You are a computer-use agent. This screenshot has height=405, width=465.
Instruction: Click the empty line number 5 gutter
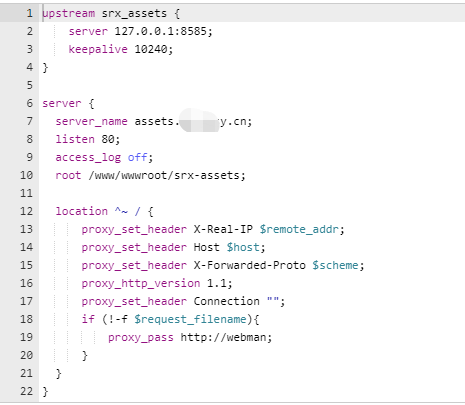30,85
